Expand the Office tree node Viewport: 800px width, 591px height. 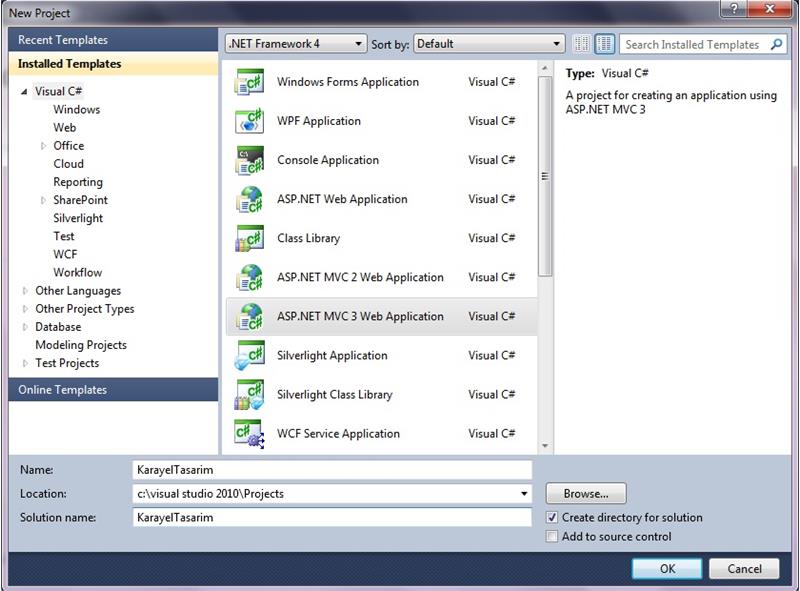[43, 146]
